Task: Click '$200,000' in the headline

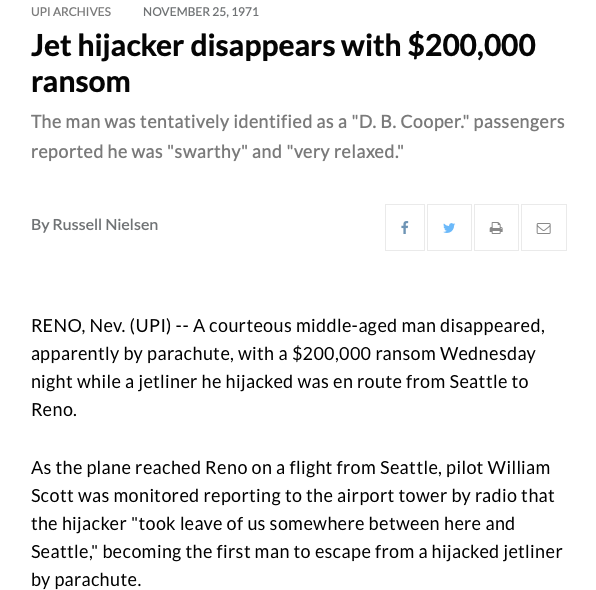Action: coord(472,46)
